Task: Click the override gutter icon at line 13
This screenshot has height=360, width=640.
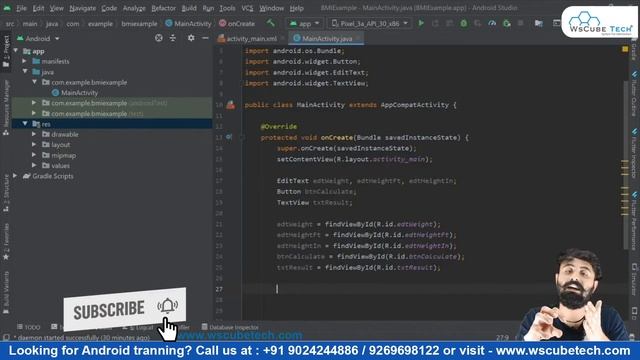Action: pyautogui.click(x=229, y=138)
